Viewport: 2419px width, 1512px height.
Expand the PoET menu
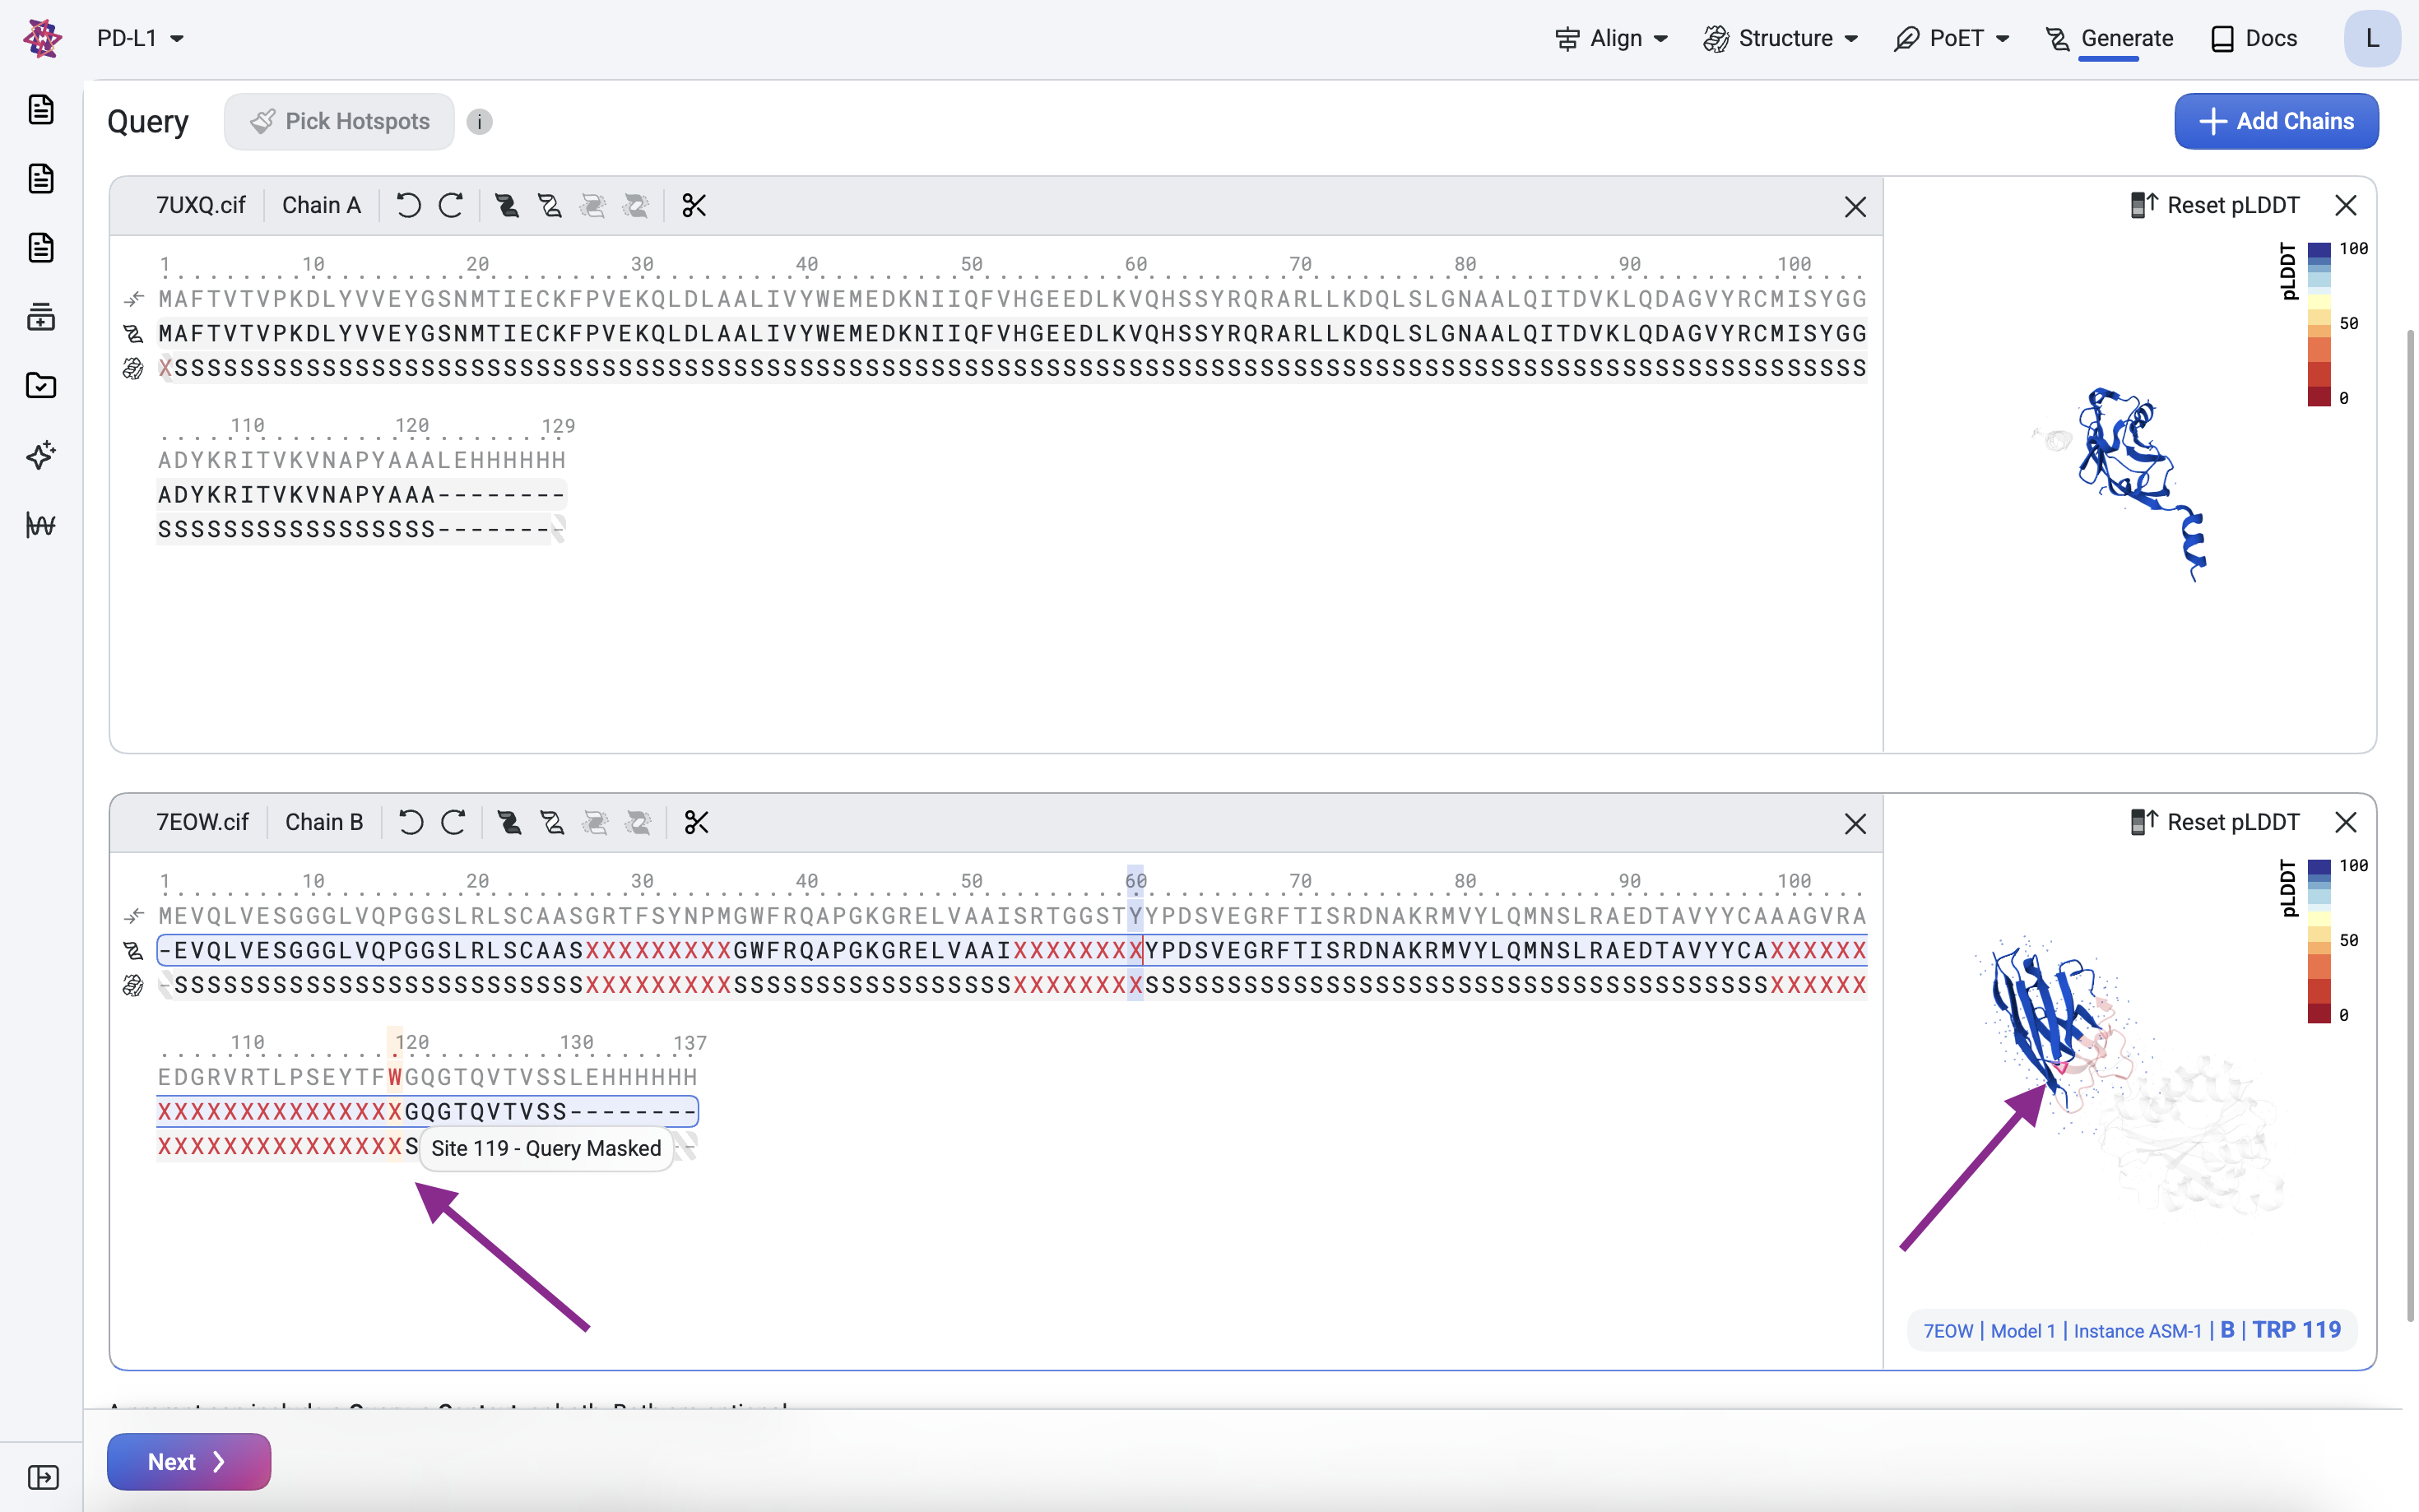point(1951,38)
